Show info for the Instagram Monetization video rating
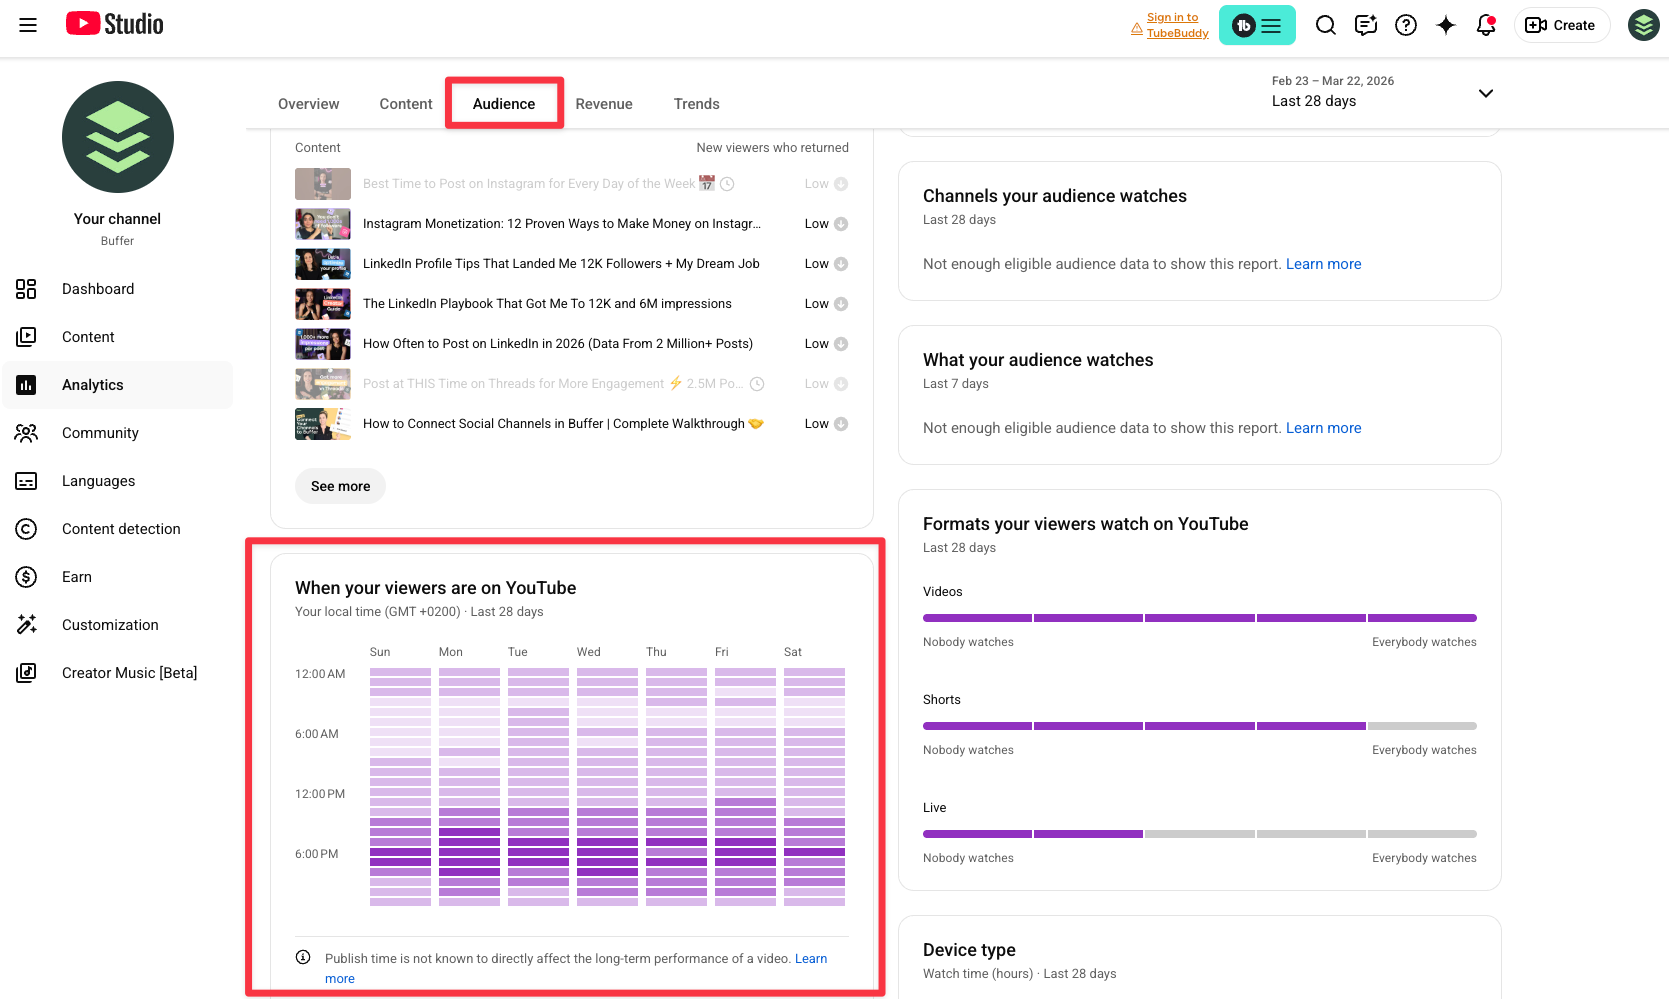Viewport: 1669px width, 999px height. 841,223
